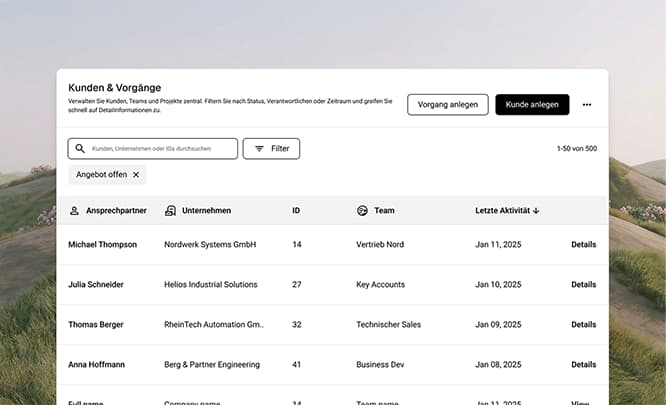Open the three-dot more options menu

click(587, 105)
